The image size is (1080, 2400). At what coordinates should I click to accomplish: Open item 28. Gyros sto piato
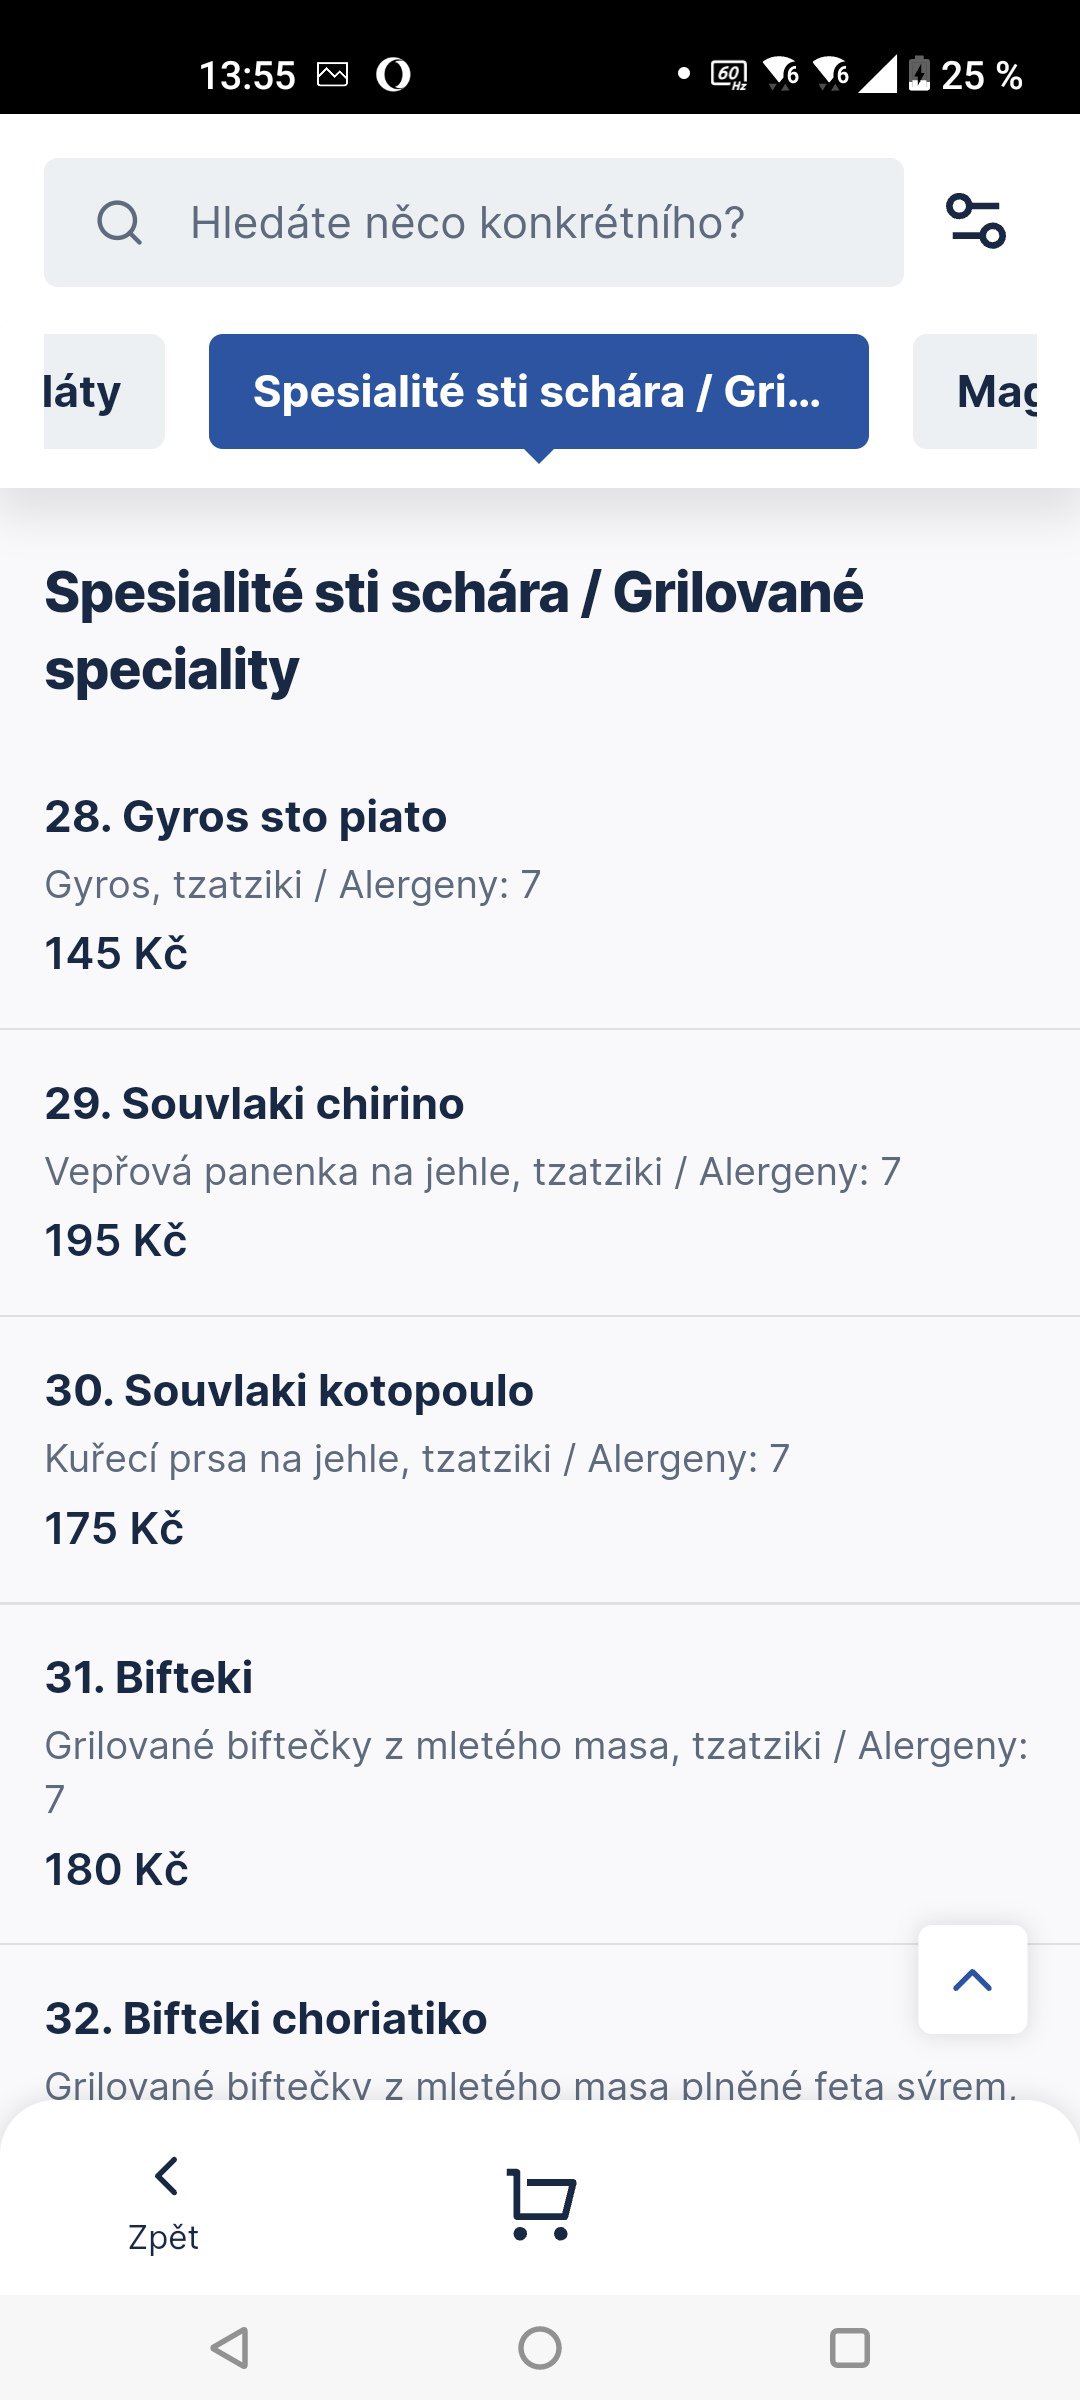[246, 817]
